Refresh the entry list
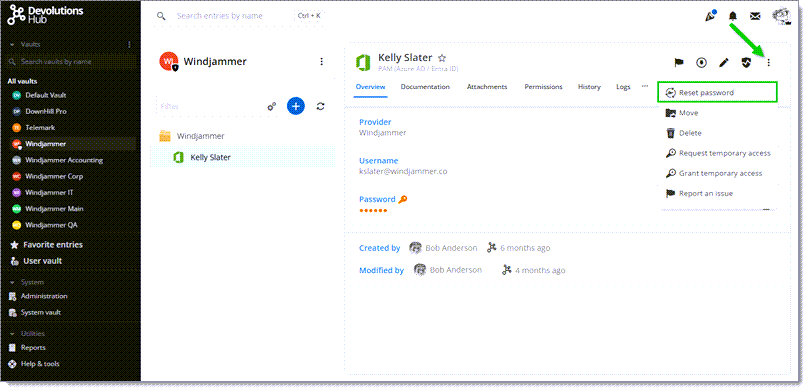The width and height of the screenshot is (809, 392). click(320, 106)
